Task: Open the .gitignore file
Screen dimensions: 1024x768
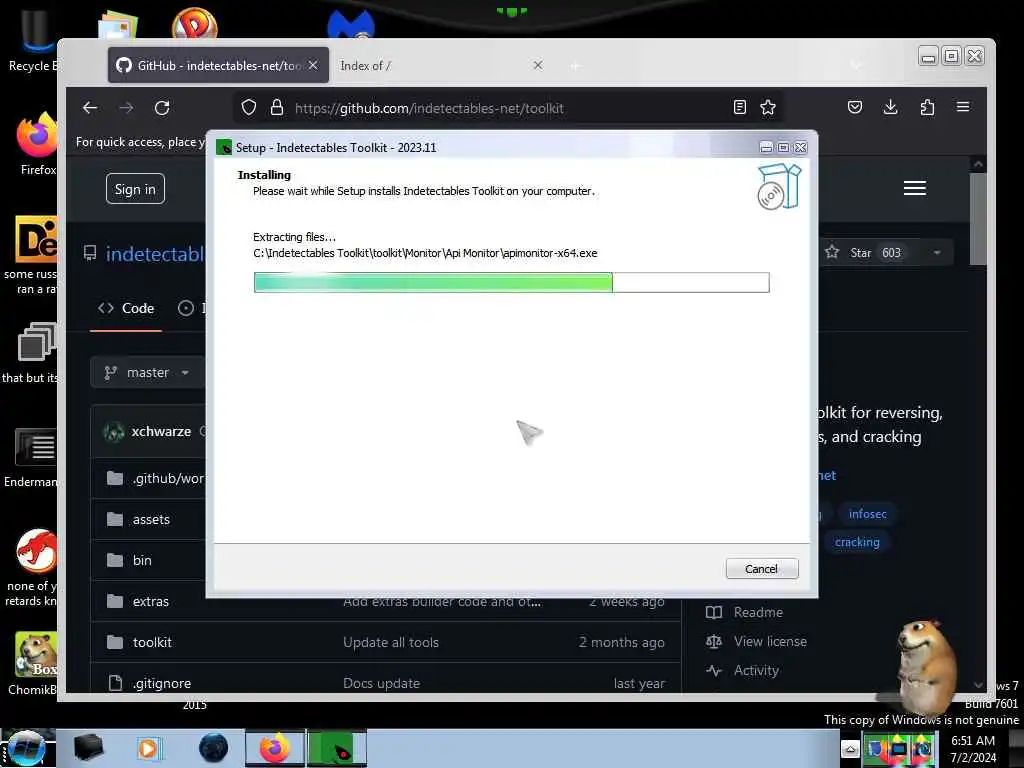Action: click(161, 684)
